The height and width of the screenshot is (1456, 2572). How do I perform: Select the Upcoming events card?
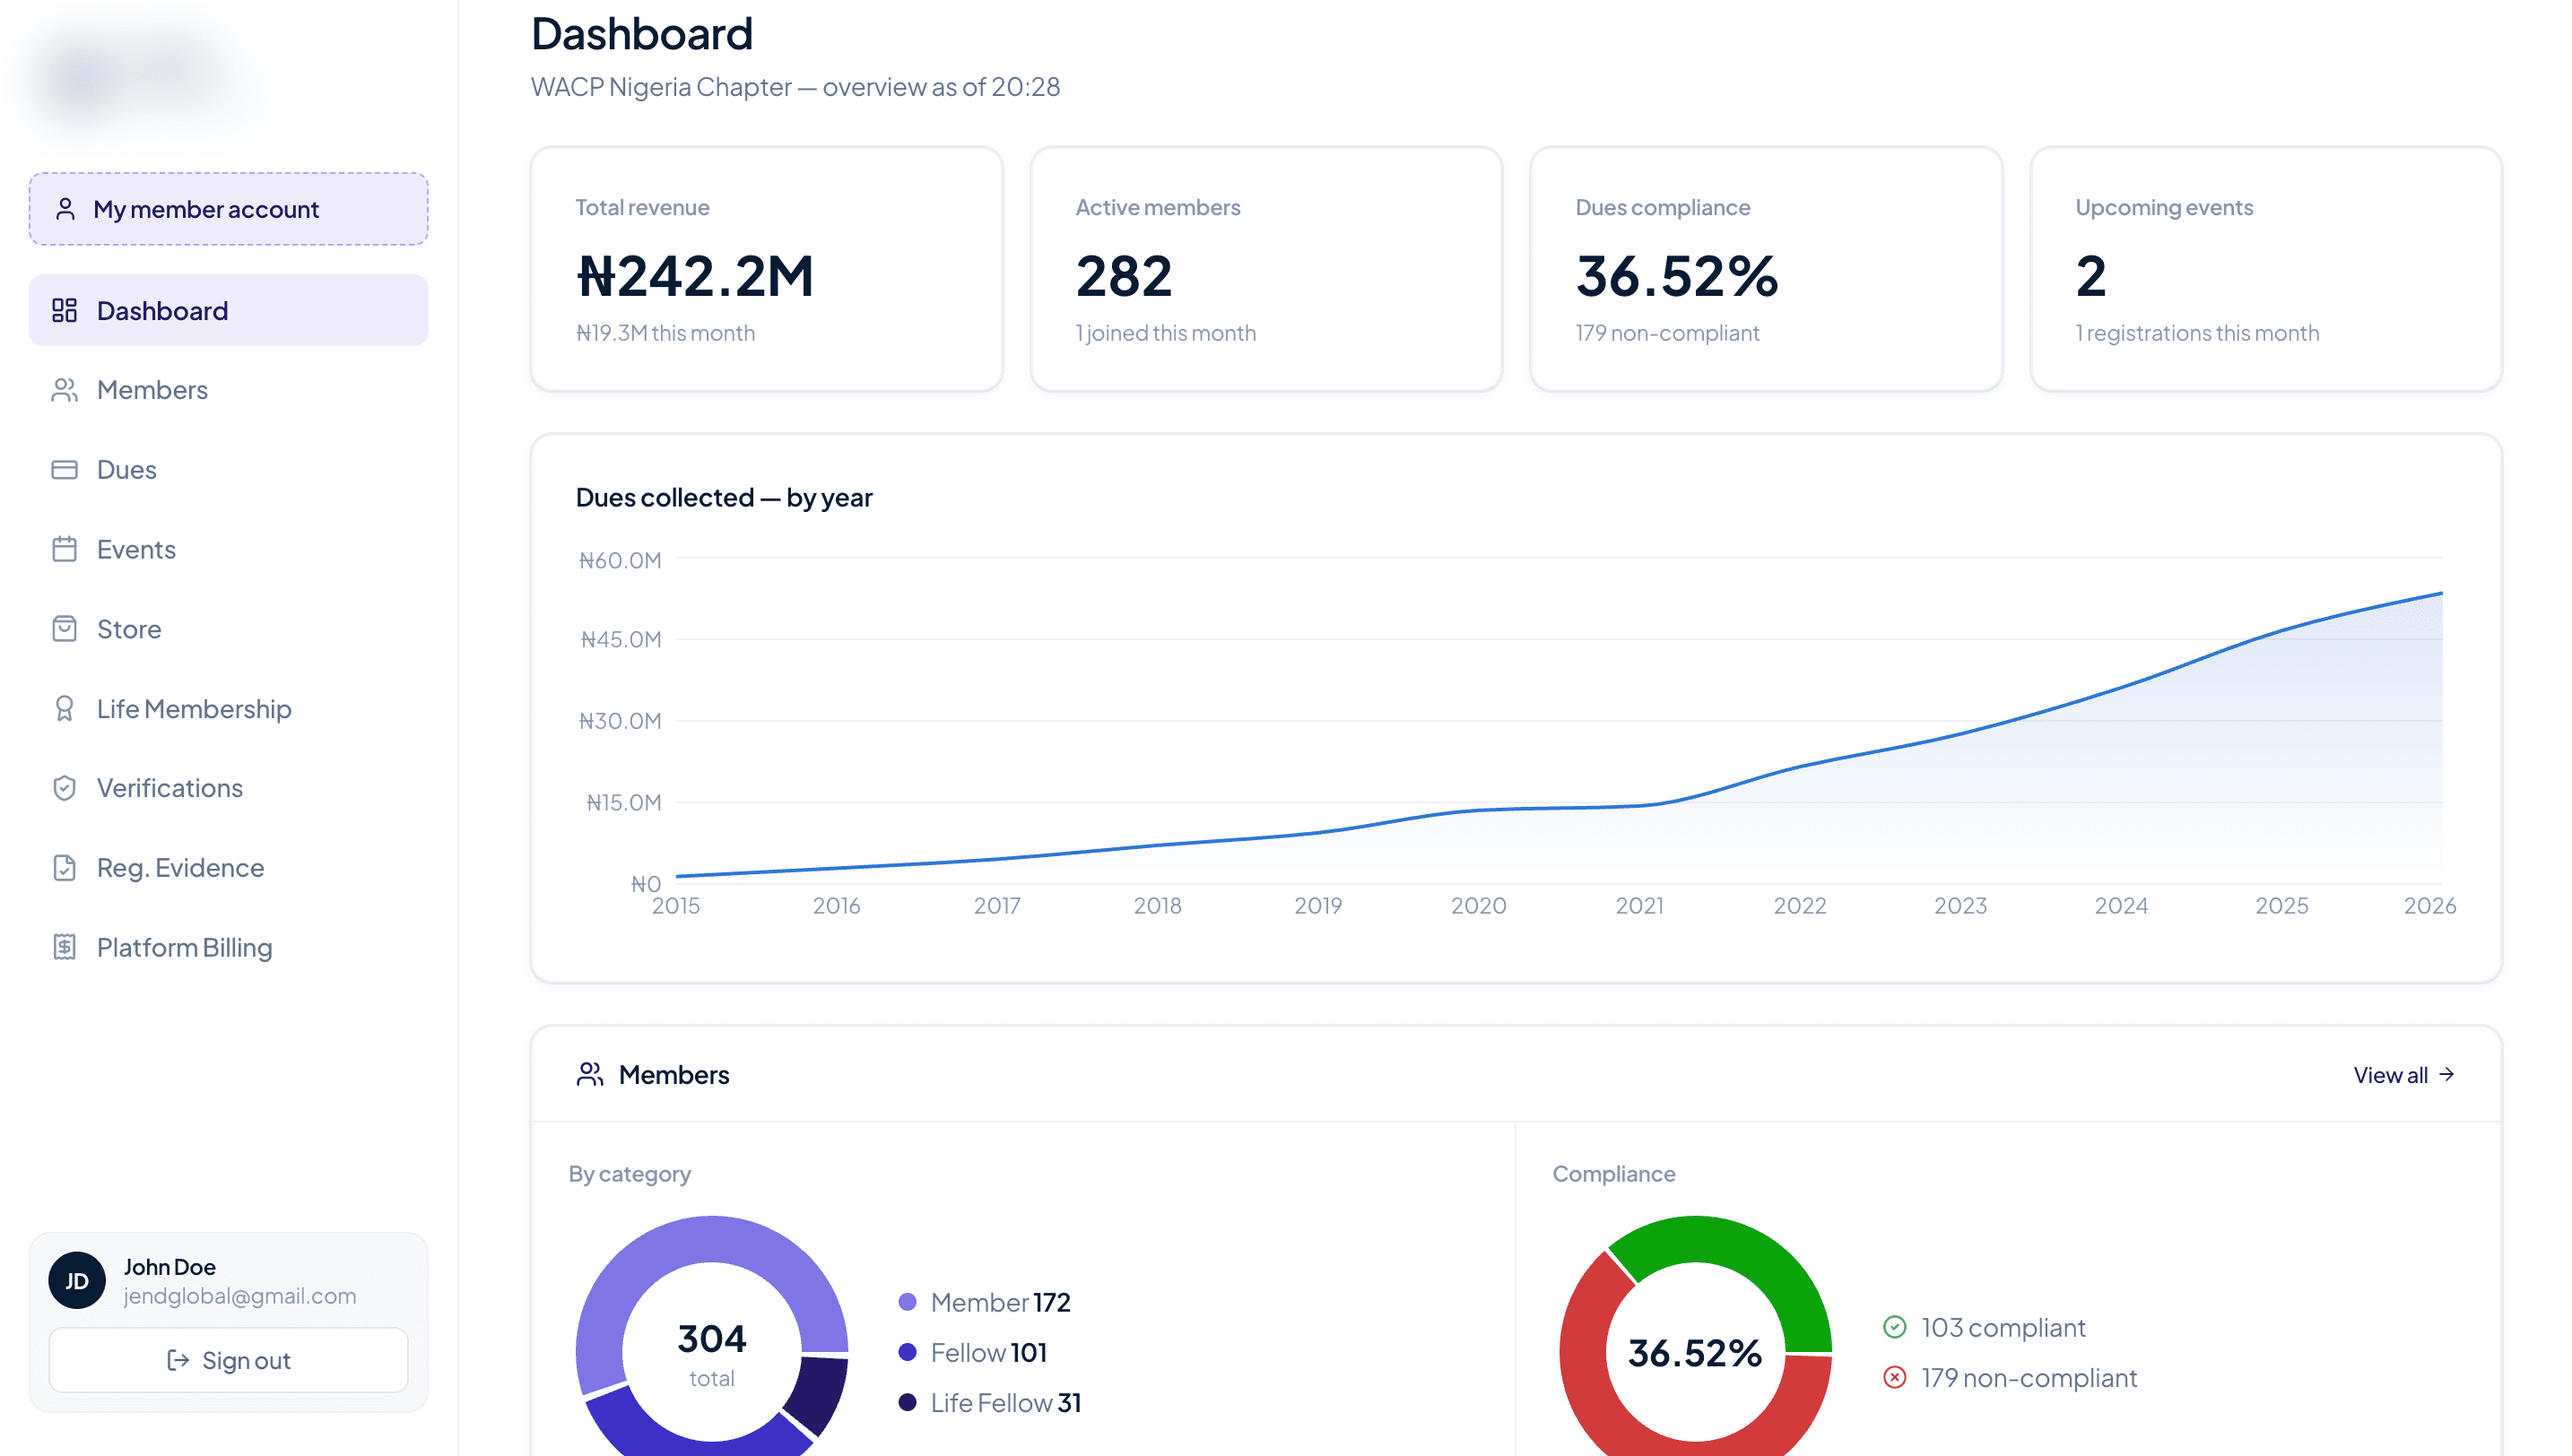(2267, 269)
